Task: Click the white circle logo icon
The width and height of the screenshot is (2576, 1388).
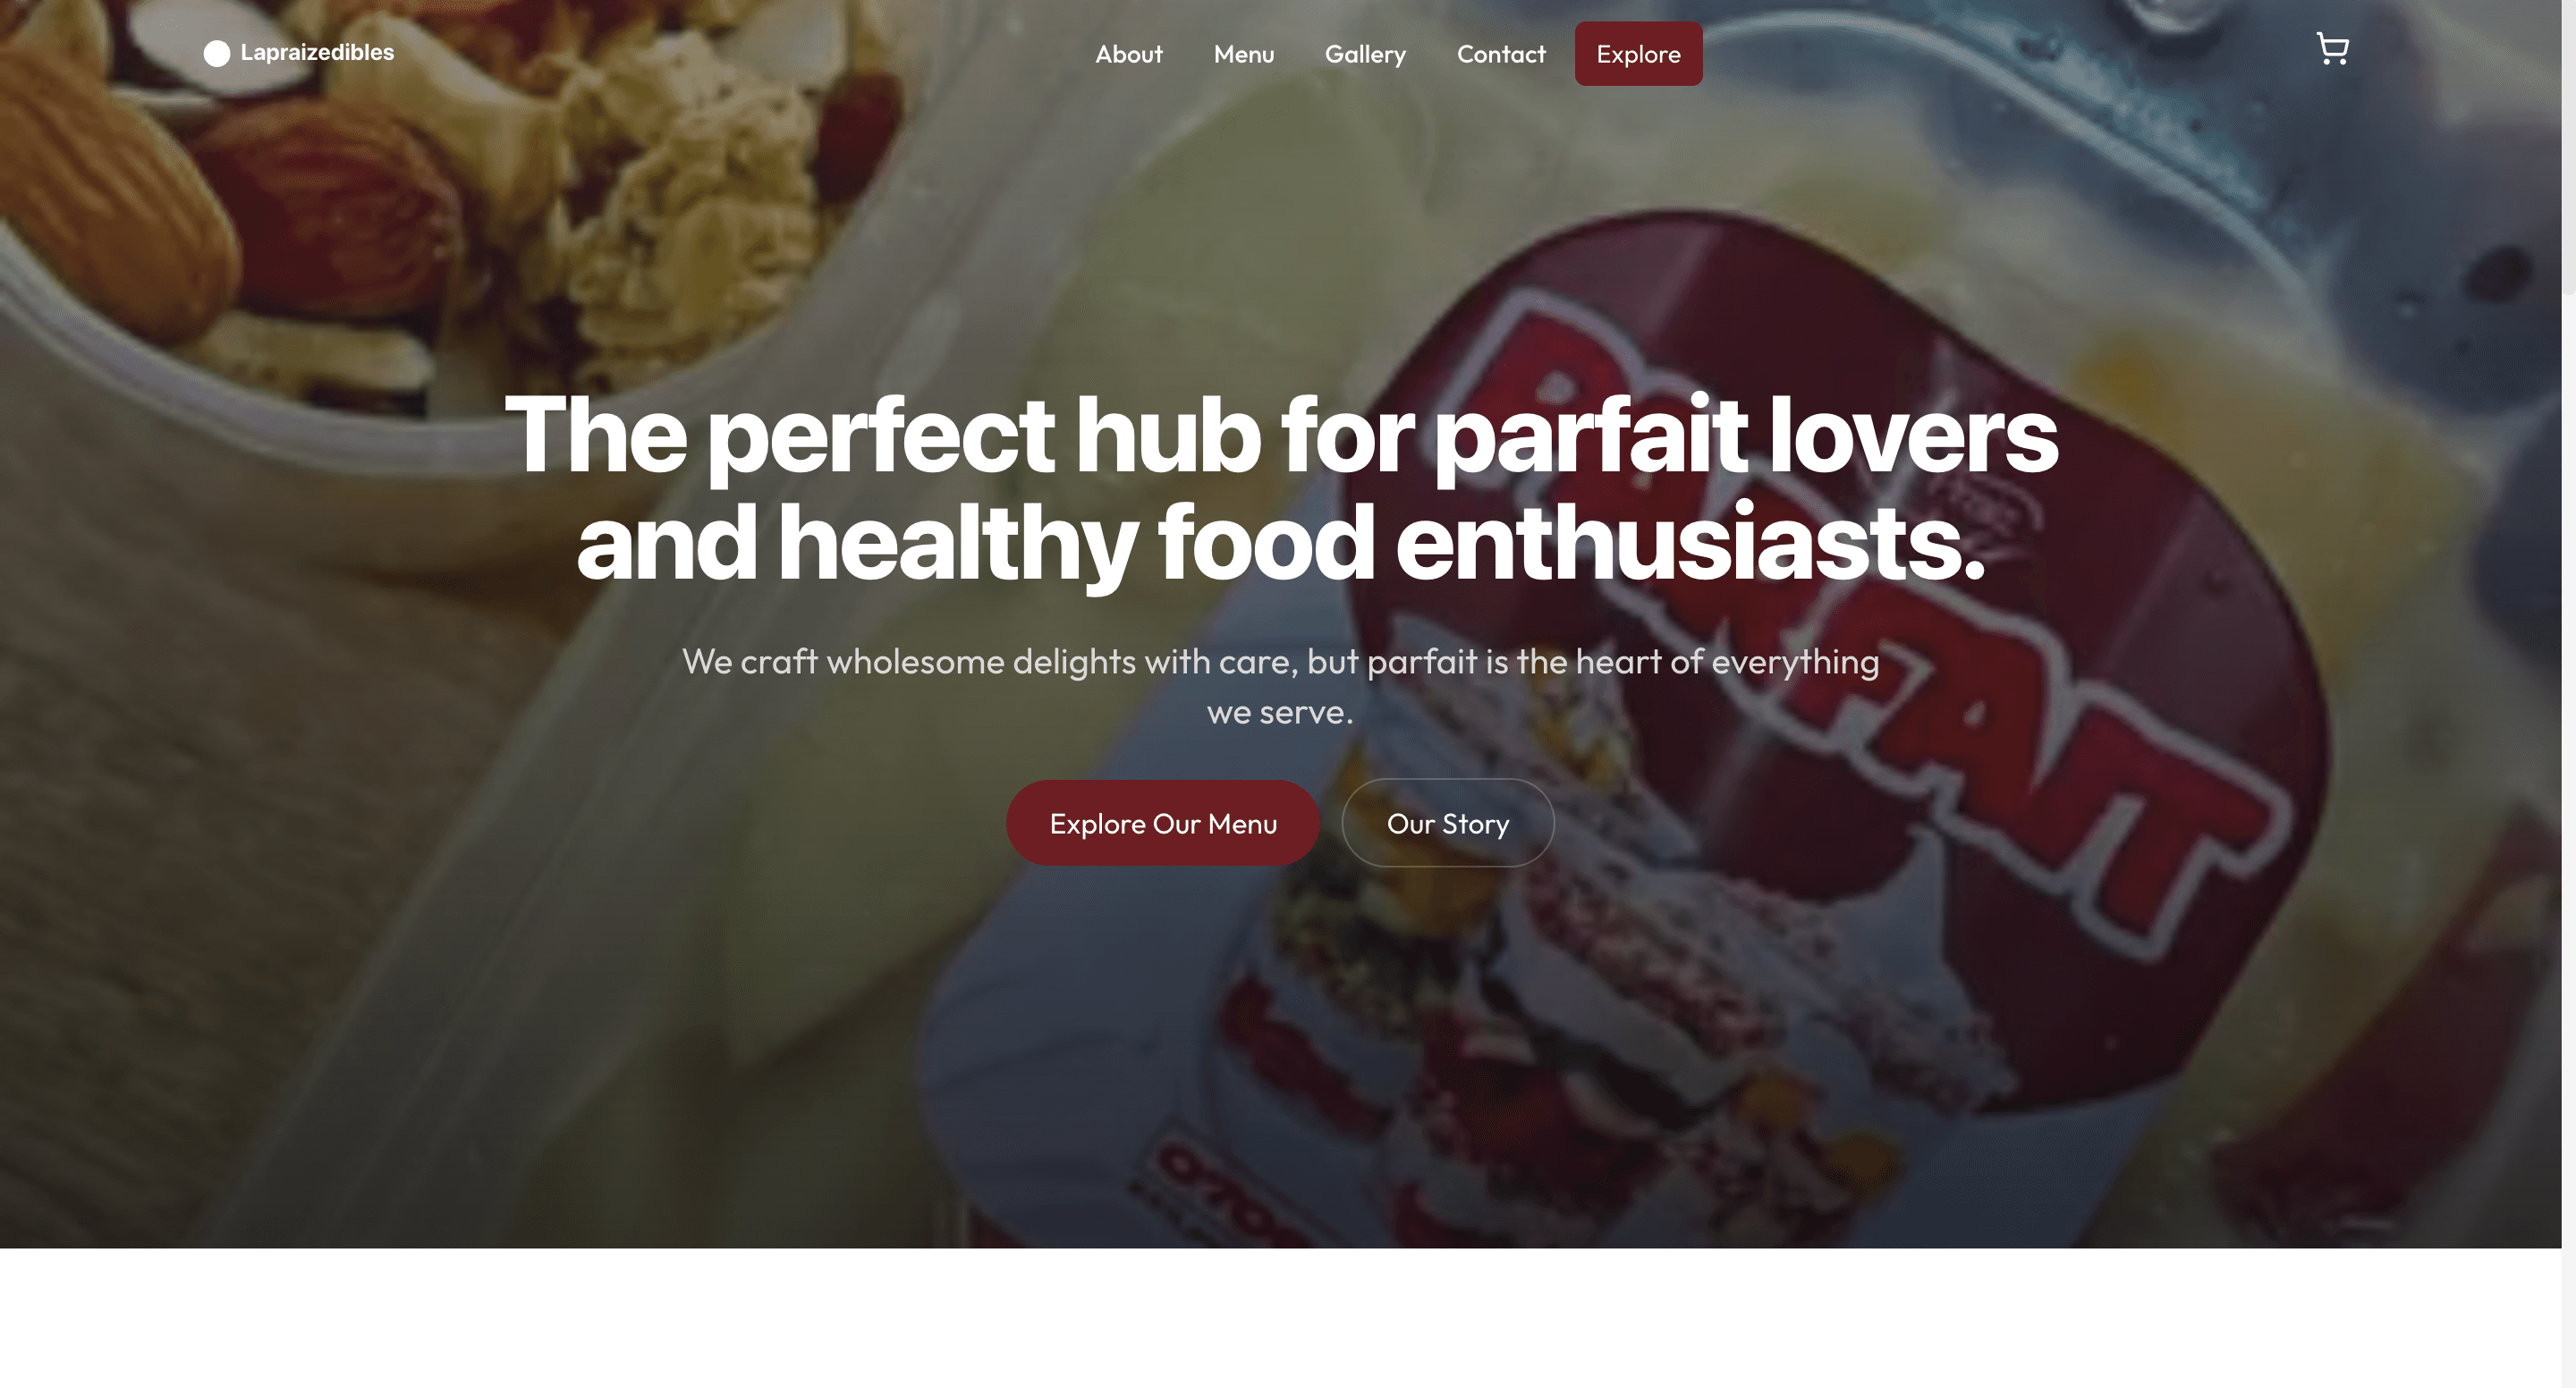Action: click(217, 53)
